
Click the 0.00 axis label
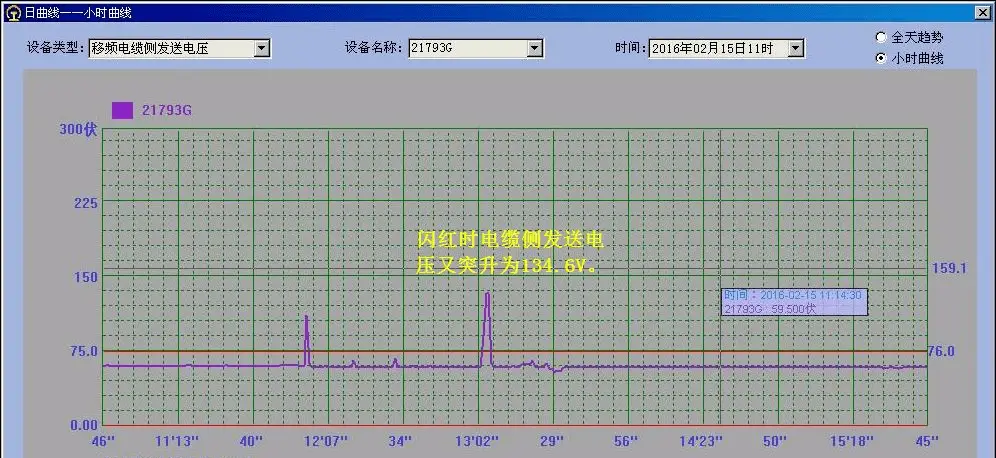click(84, 425)
